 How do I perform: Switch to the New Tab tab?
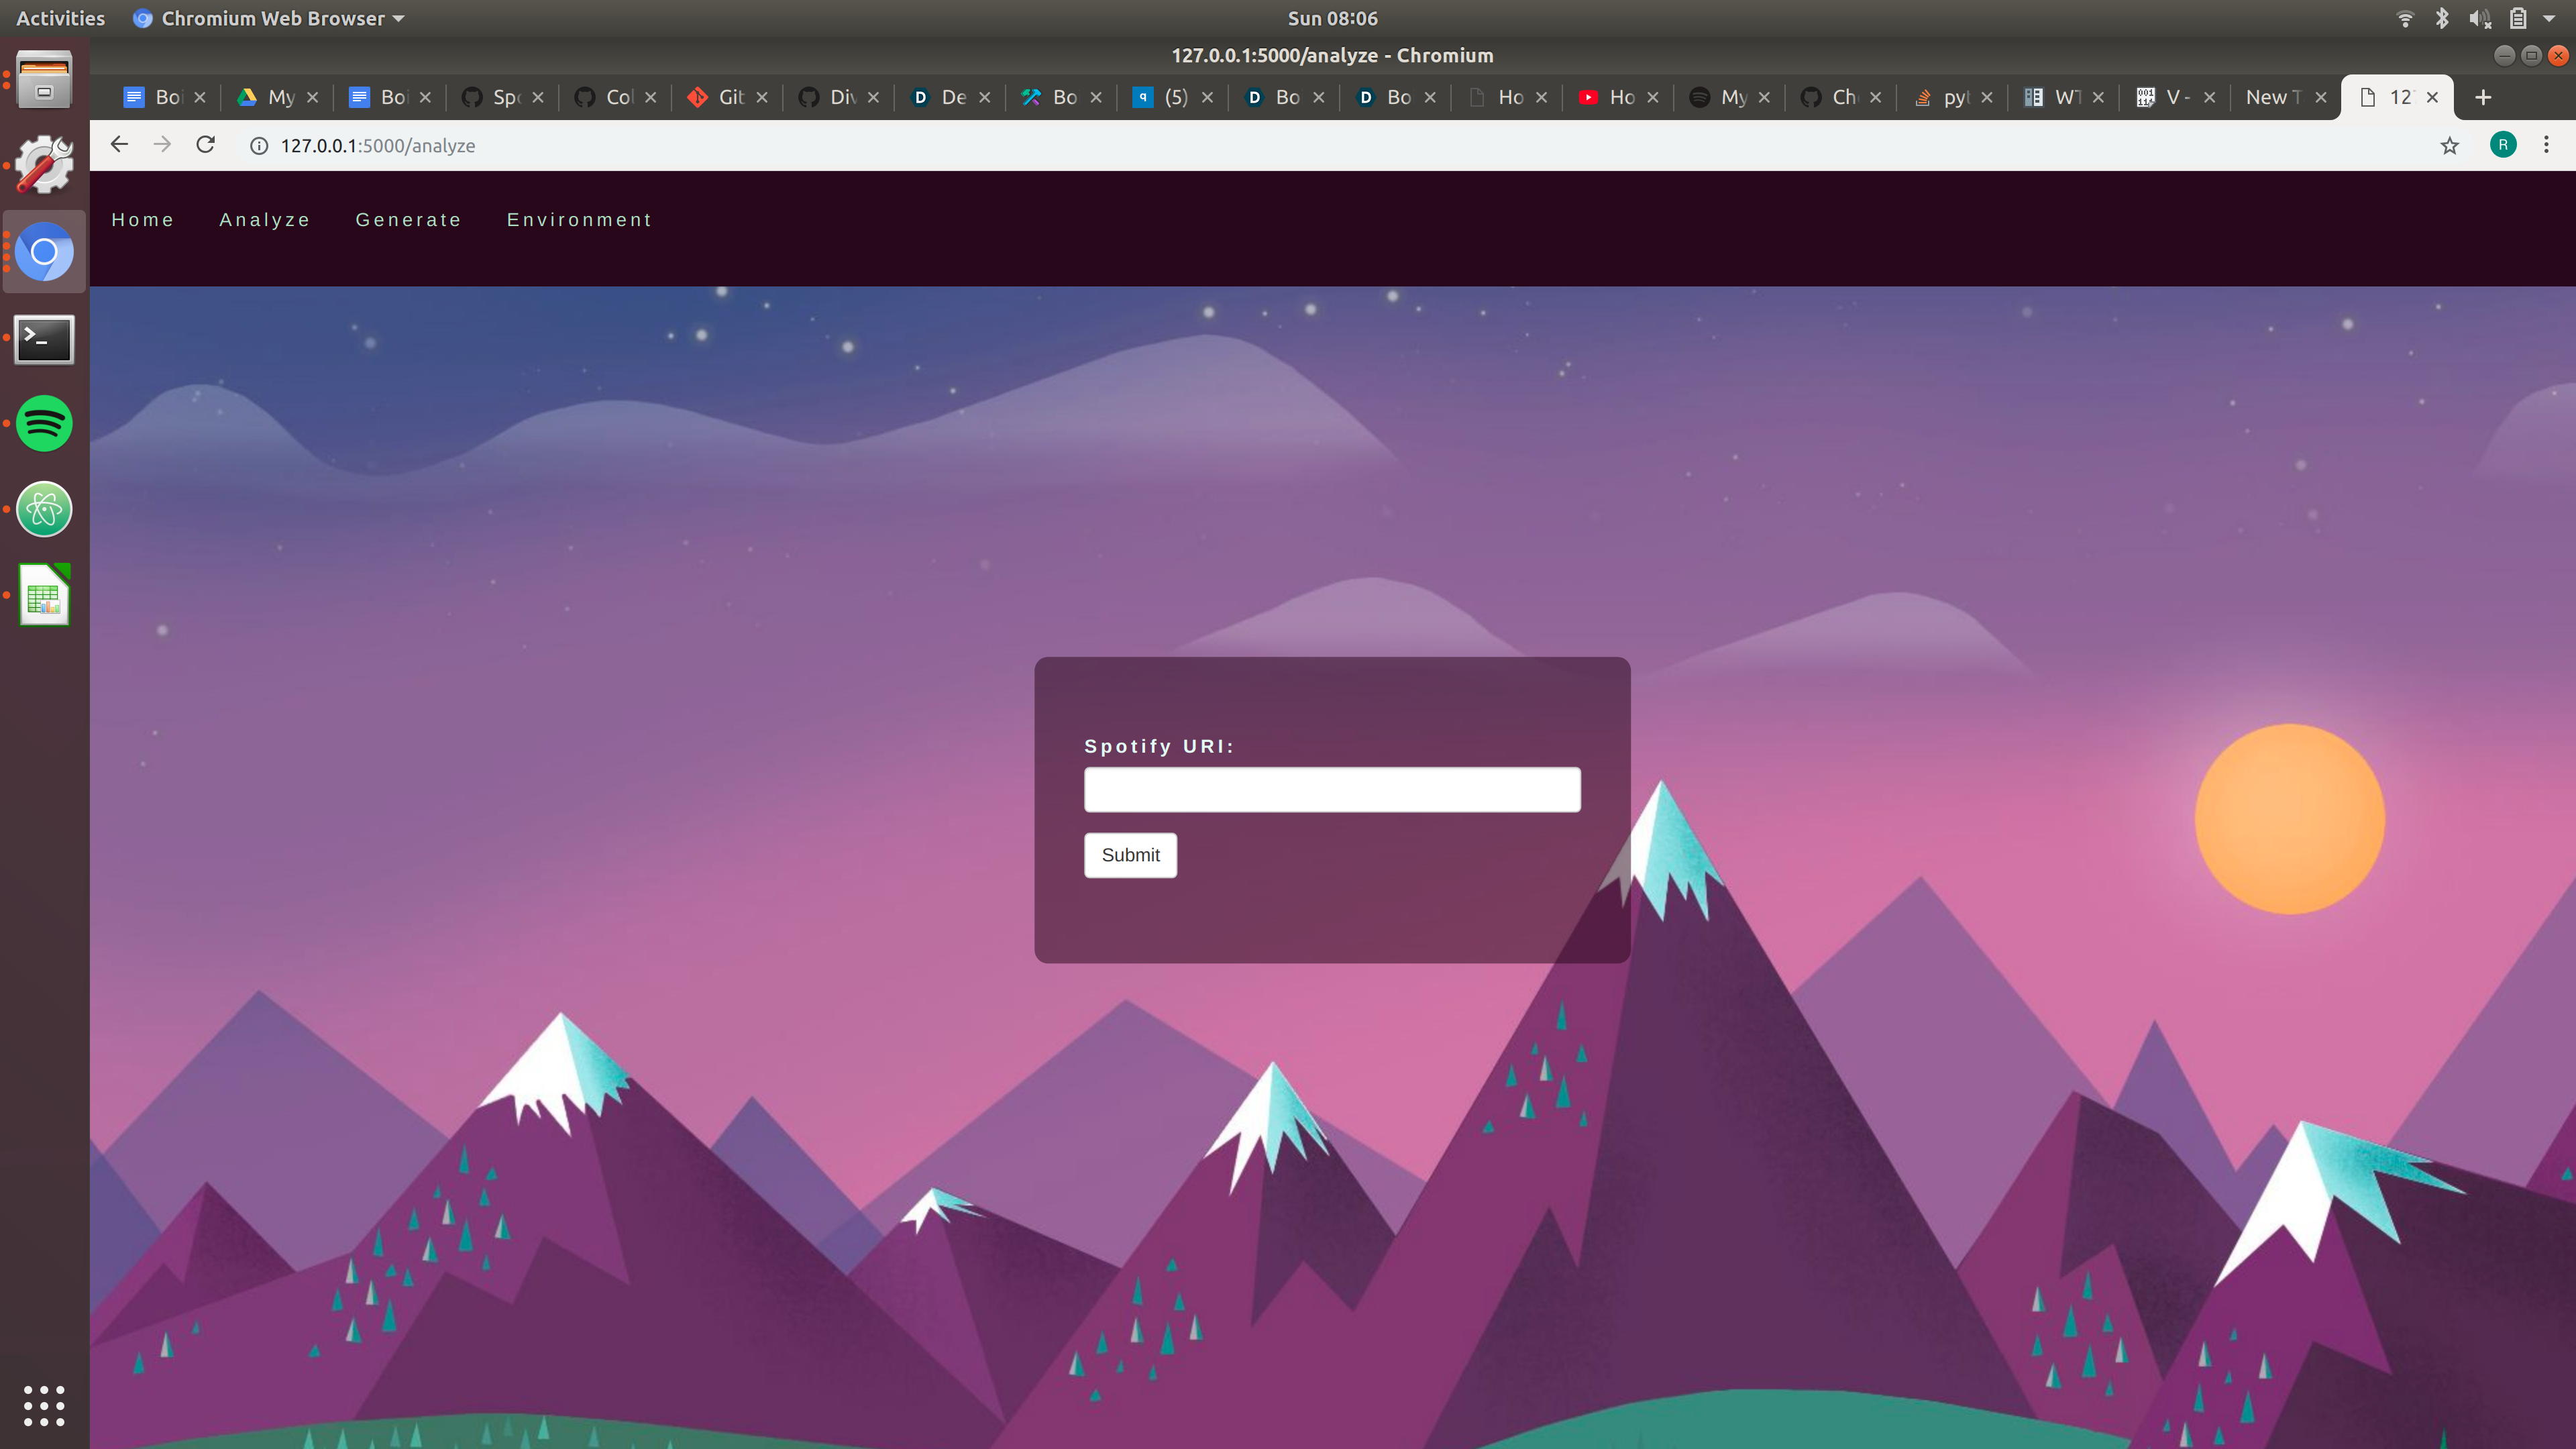click(x=2272, y=97)
